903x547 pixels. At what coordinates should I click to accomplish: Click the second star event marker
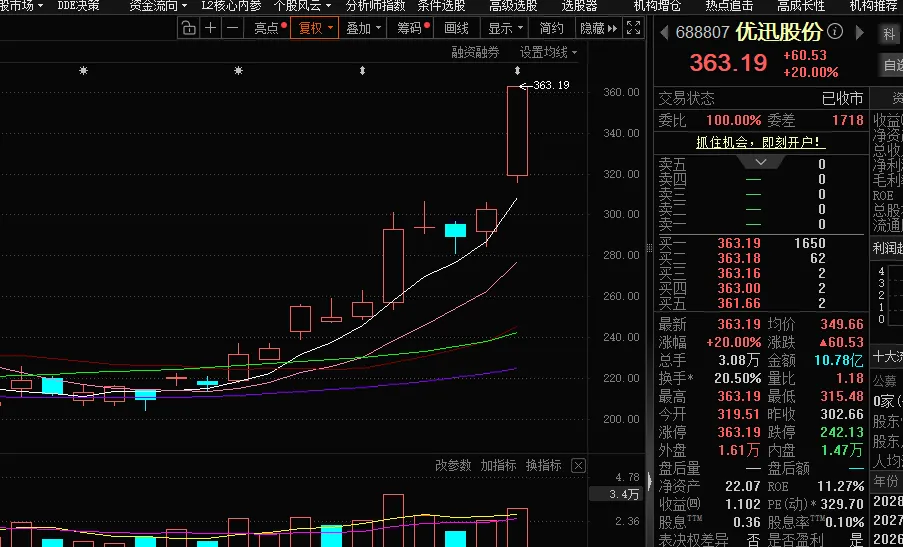point(238,71)
